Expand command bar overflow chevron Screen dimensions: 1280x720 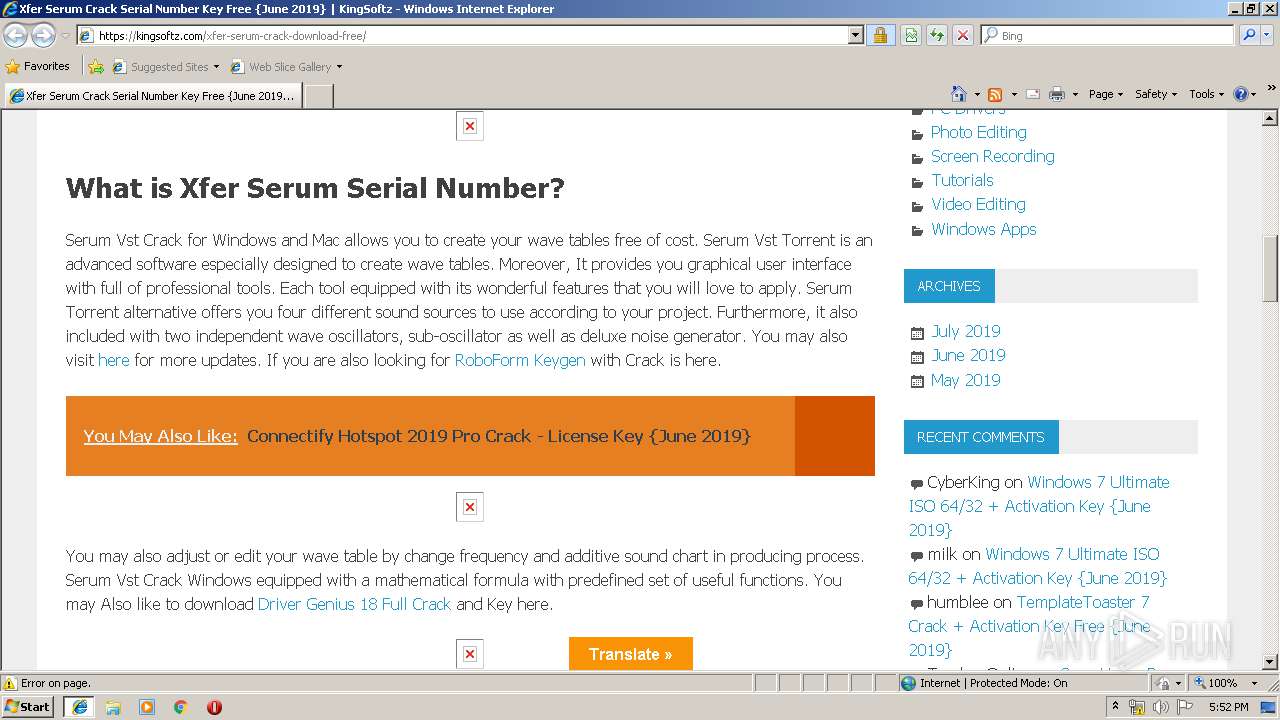pos(1272,88)
